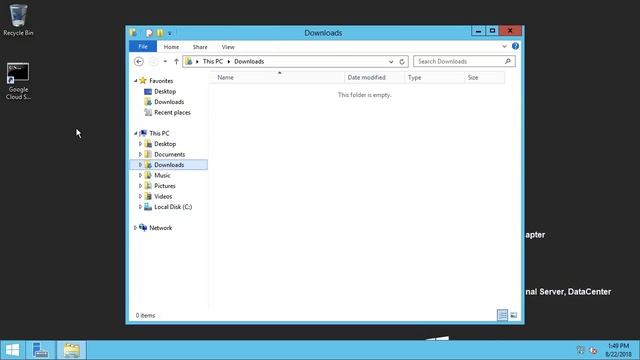
Task: Open the Share ribbon tab
Action: click(x=200, y=47)
